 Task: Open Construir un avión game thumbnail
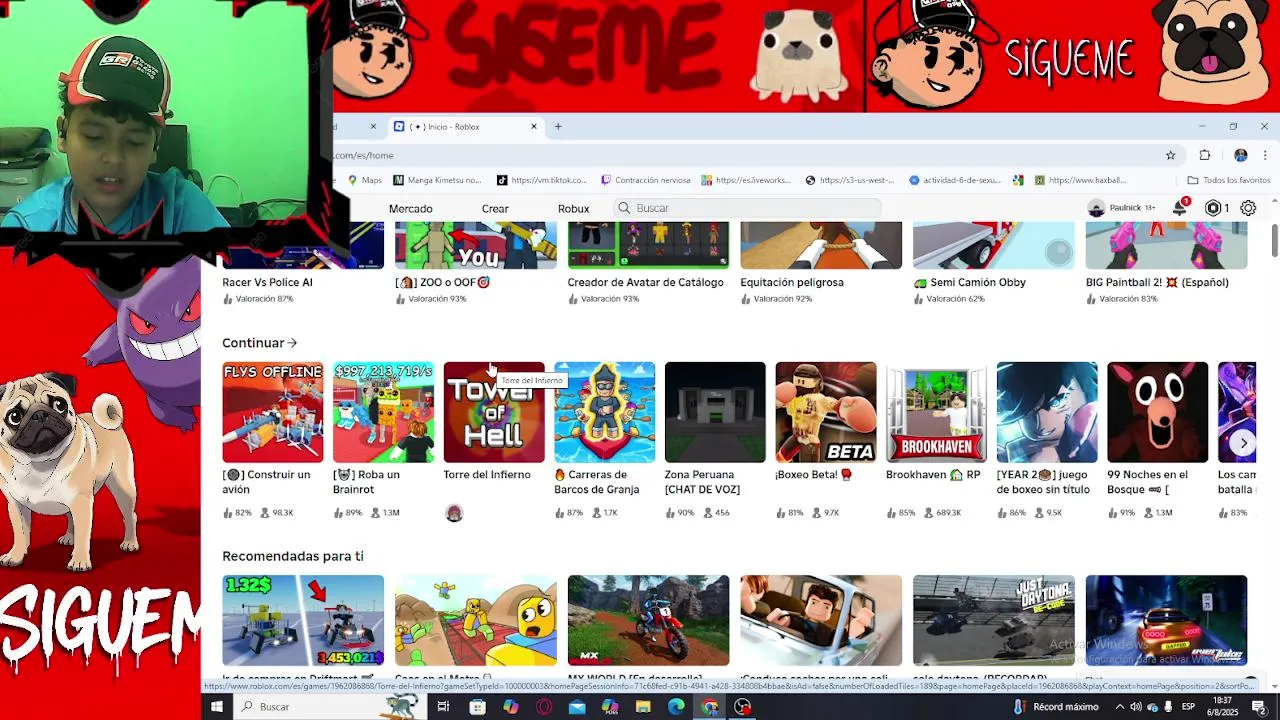click(x=273, y=412)
